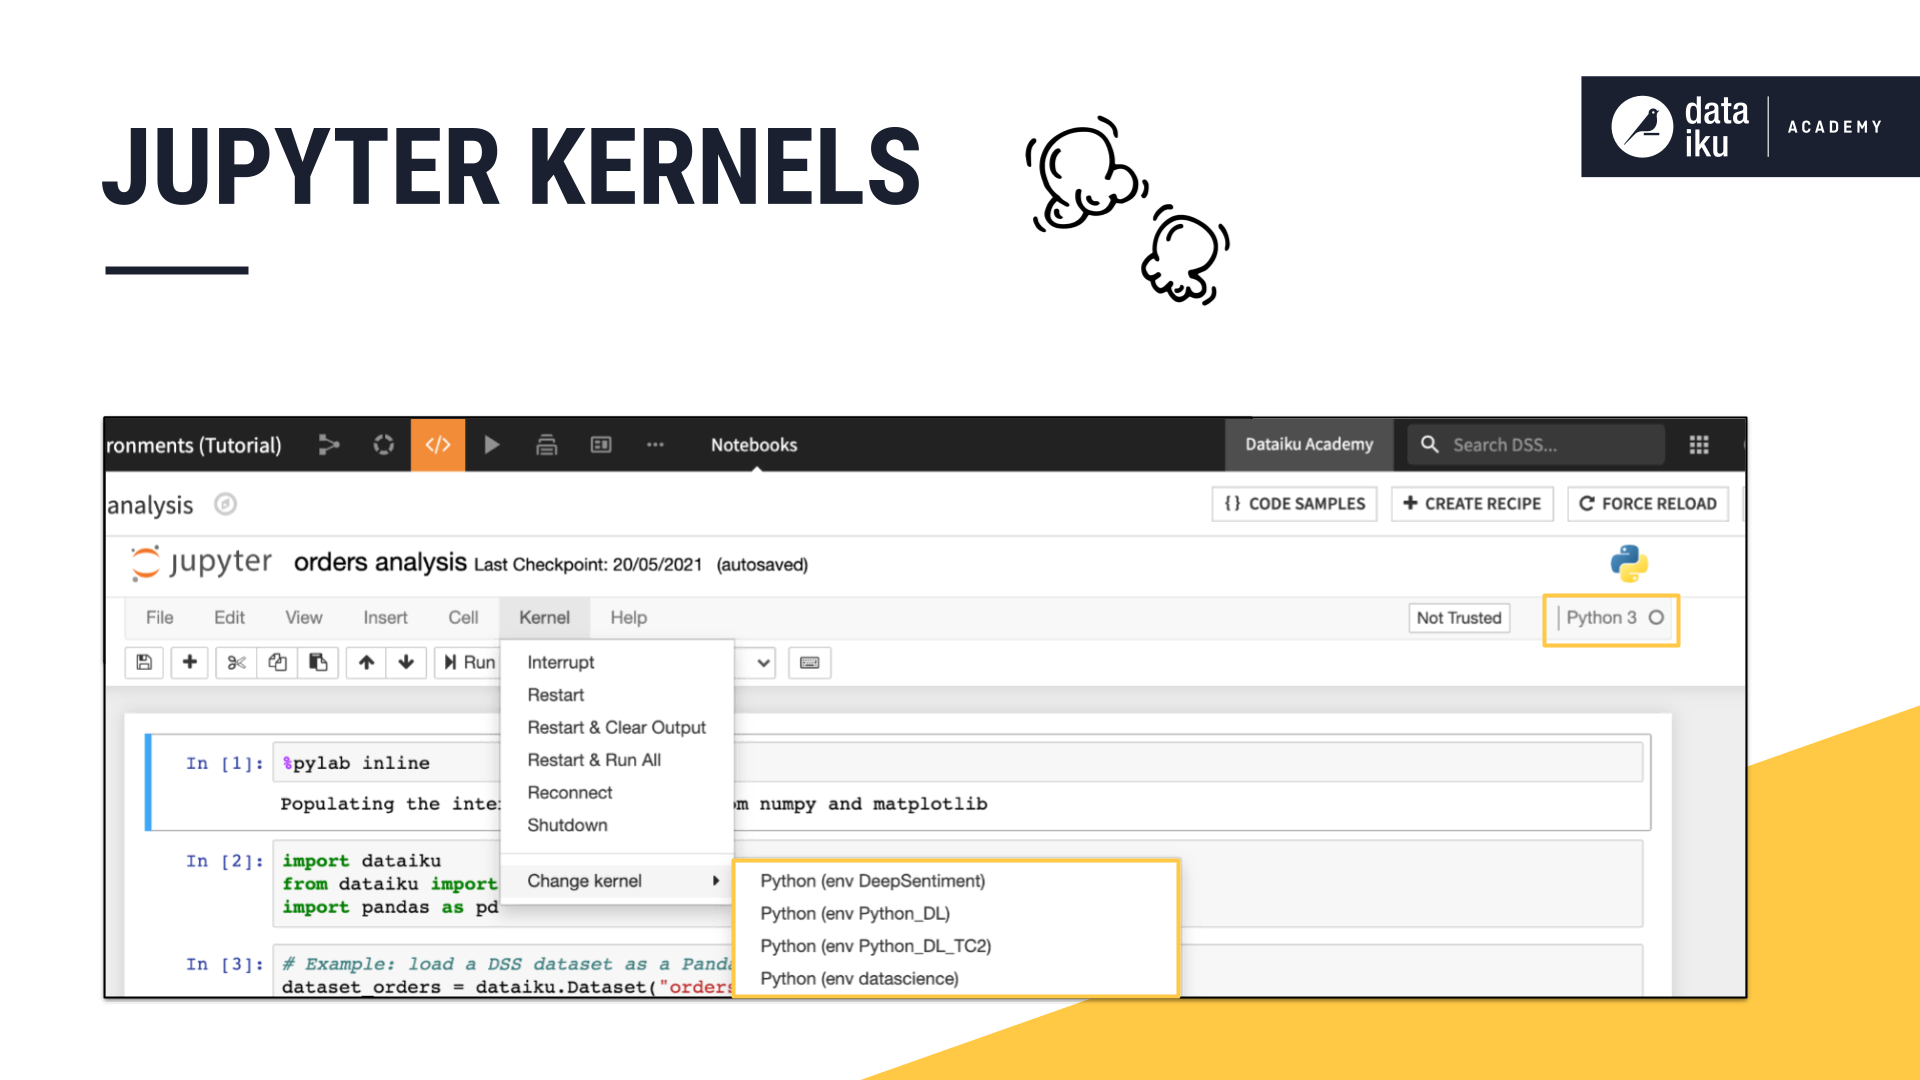Click the add cell below icon
This screenshot has height=1080, width=1920.
click(189, 663)
